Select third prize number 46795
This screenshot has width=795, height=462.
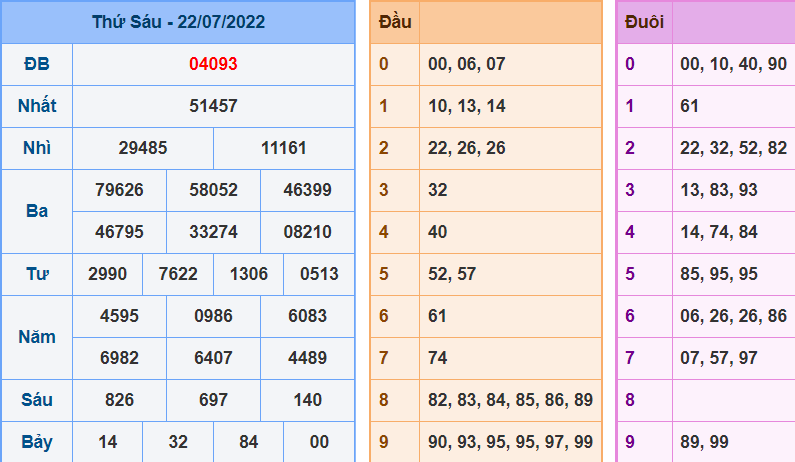[119, 232]
